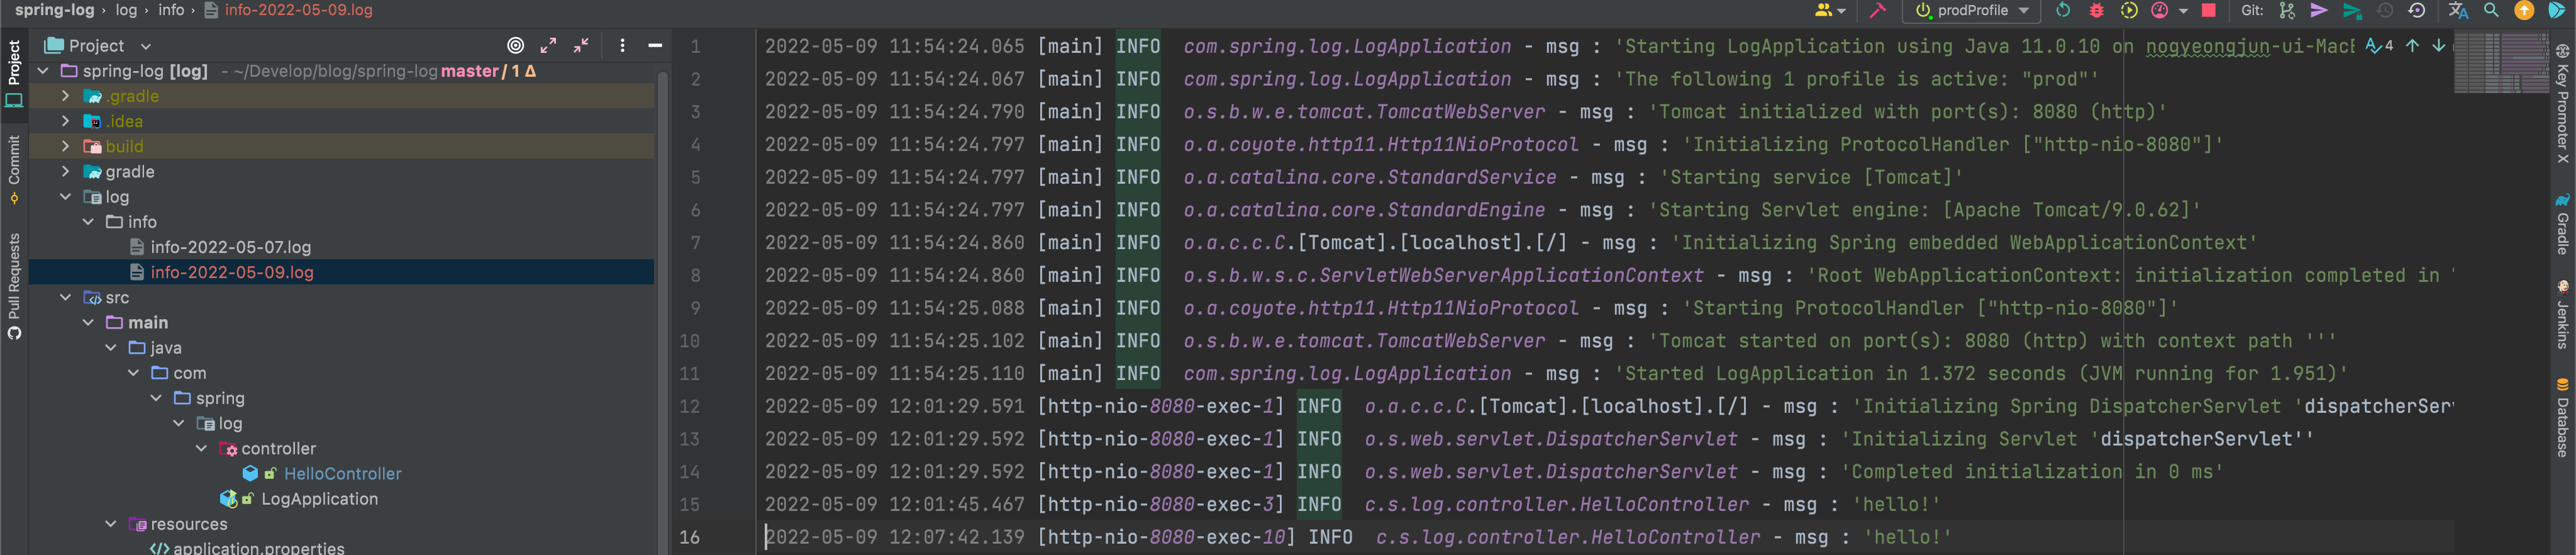
Task: Click the Build project hammer icon
Action: click(1878, 11)
